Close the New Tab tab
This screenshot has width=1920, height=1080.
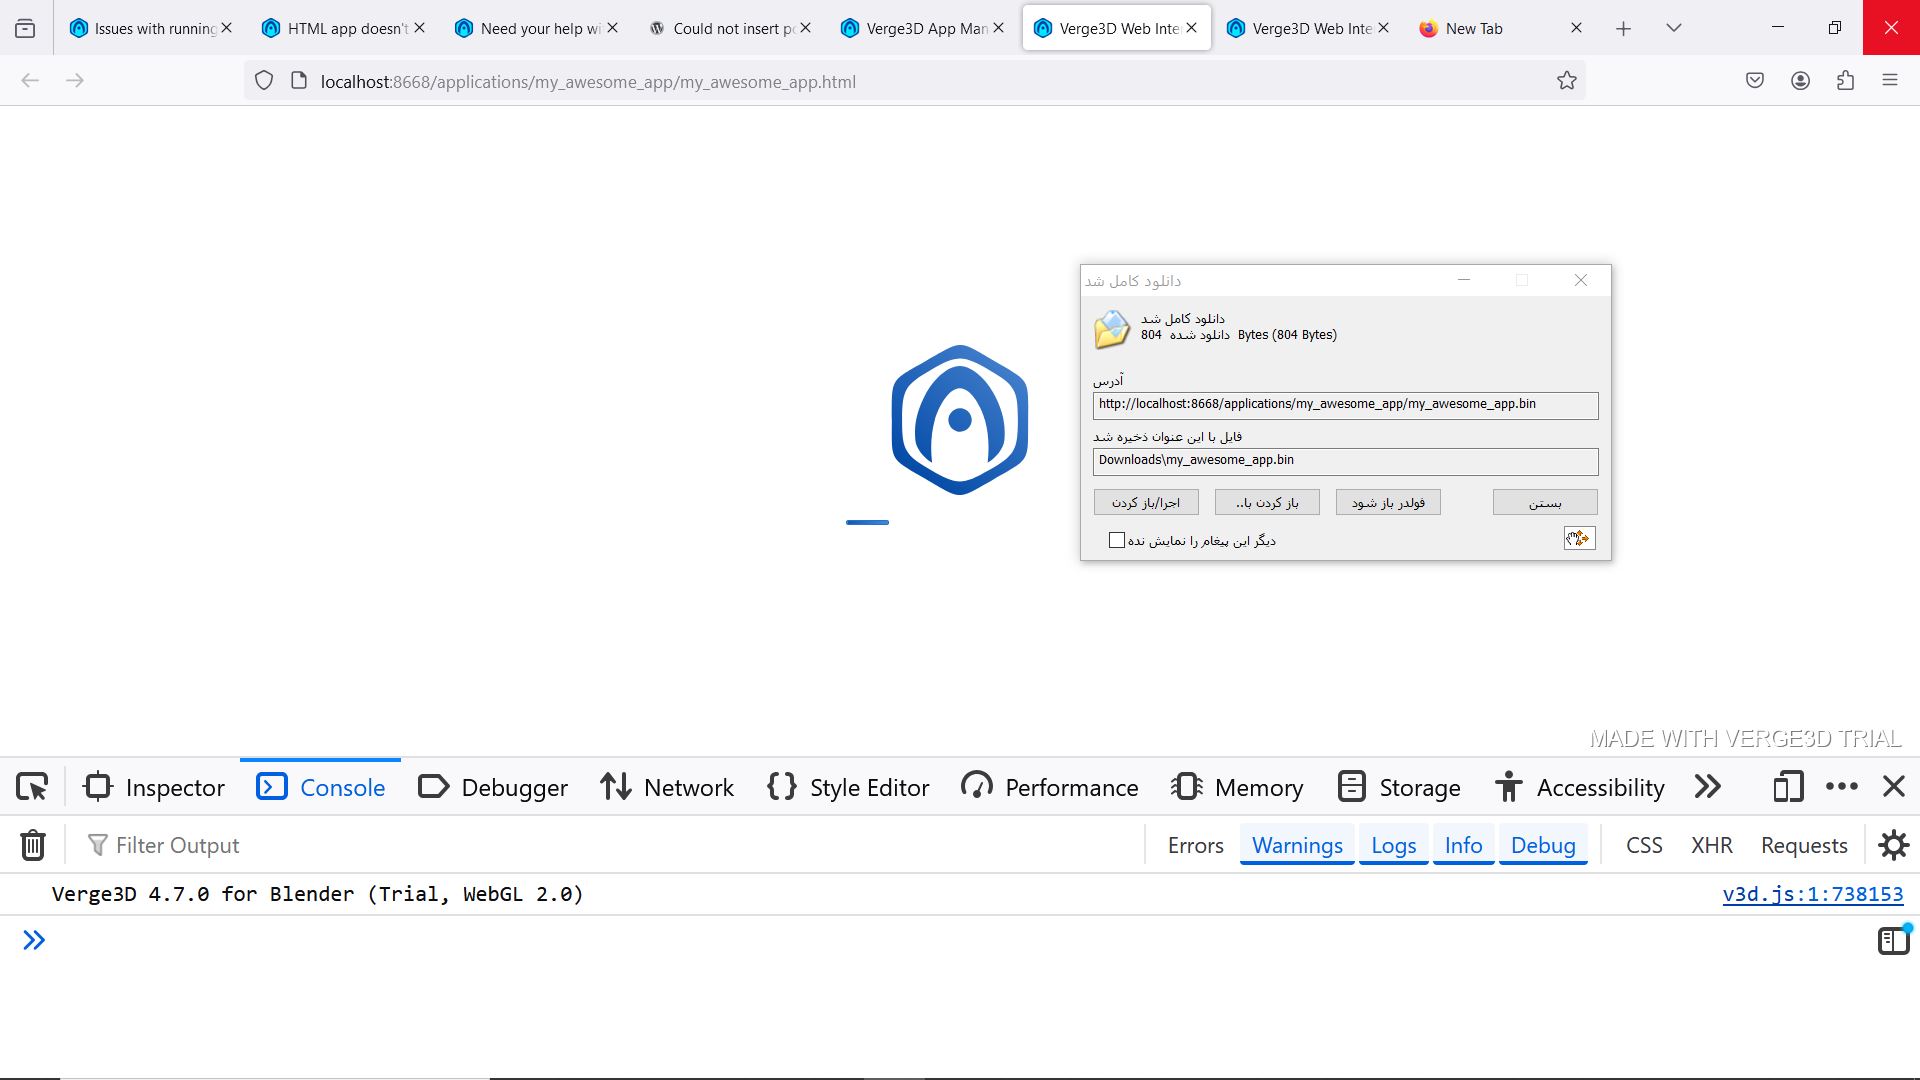[1576, 28]
